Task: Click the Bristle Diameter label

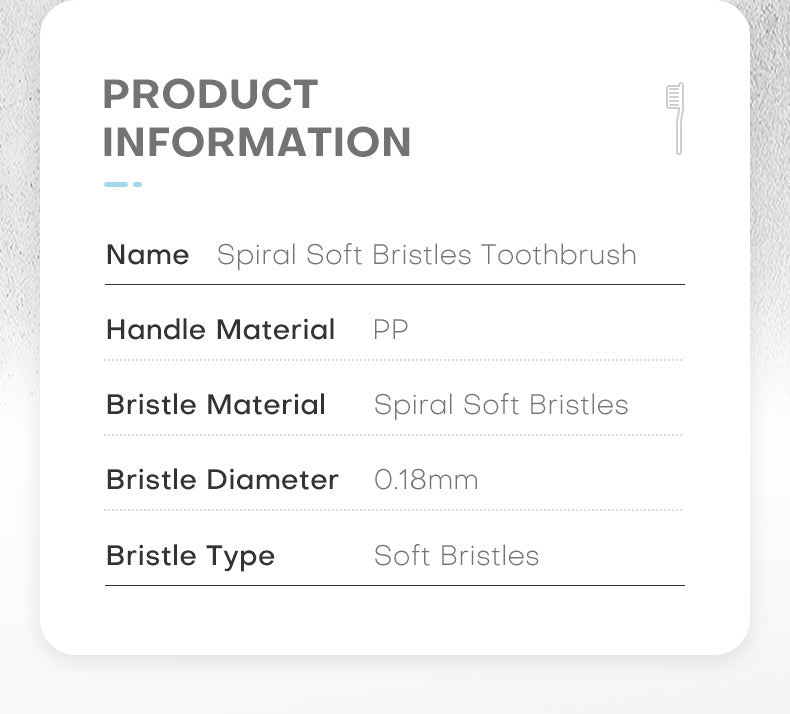Action: pos(222,479)
